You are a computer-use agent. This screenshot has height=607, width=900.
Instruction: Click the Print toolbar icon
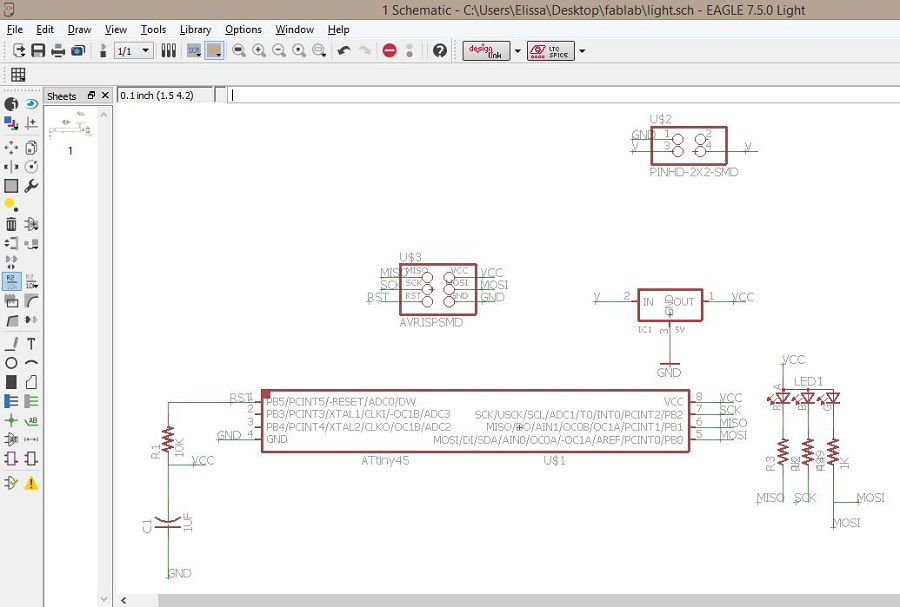tap(58, 50)
